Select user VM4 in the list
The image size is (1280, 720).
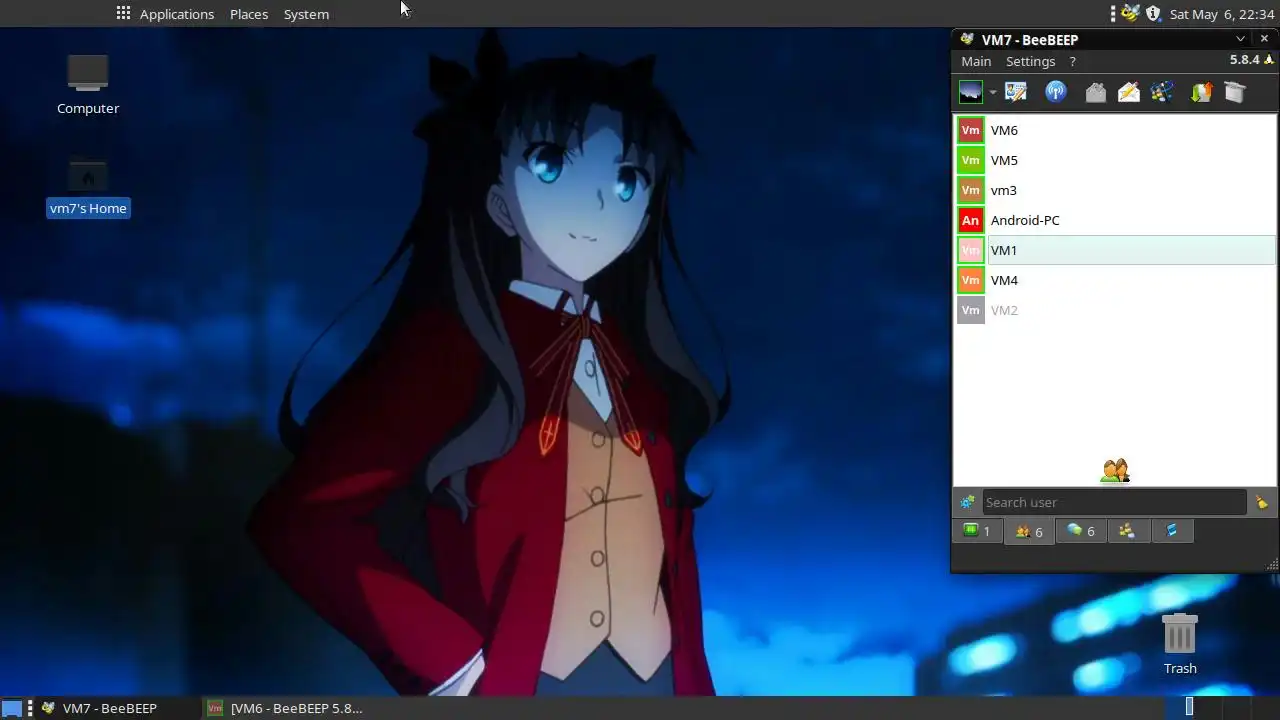pyautogui.click(x=1115, y=280)
